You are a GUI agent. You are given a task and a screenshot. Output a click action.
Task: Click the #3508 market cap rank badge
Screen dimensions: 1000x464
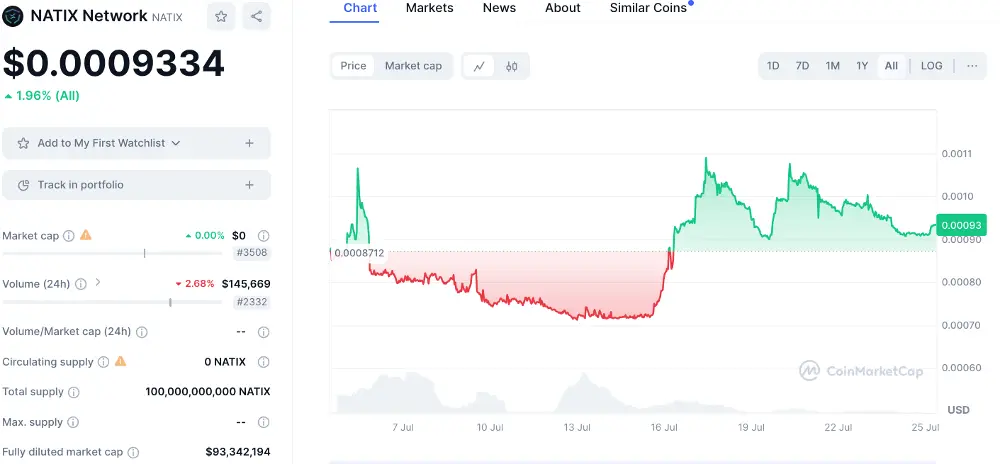(252, 253)
